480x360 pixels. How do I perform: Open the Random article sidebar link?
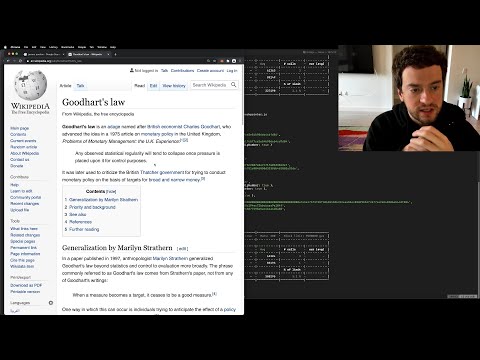click(x=24, y=147)
